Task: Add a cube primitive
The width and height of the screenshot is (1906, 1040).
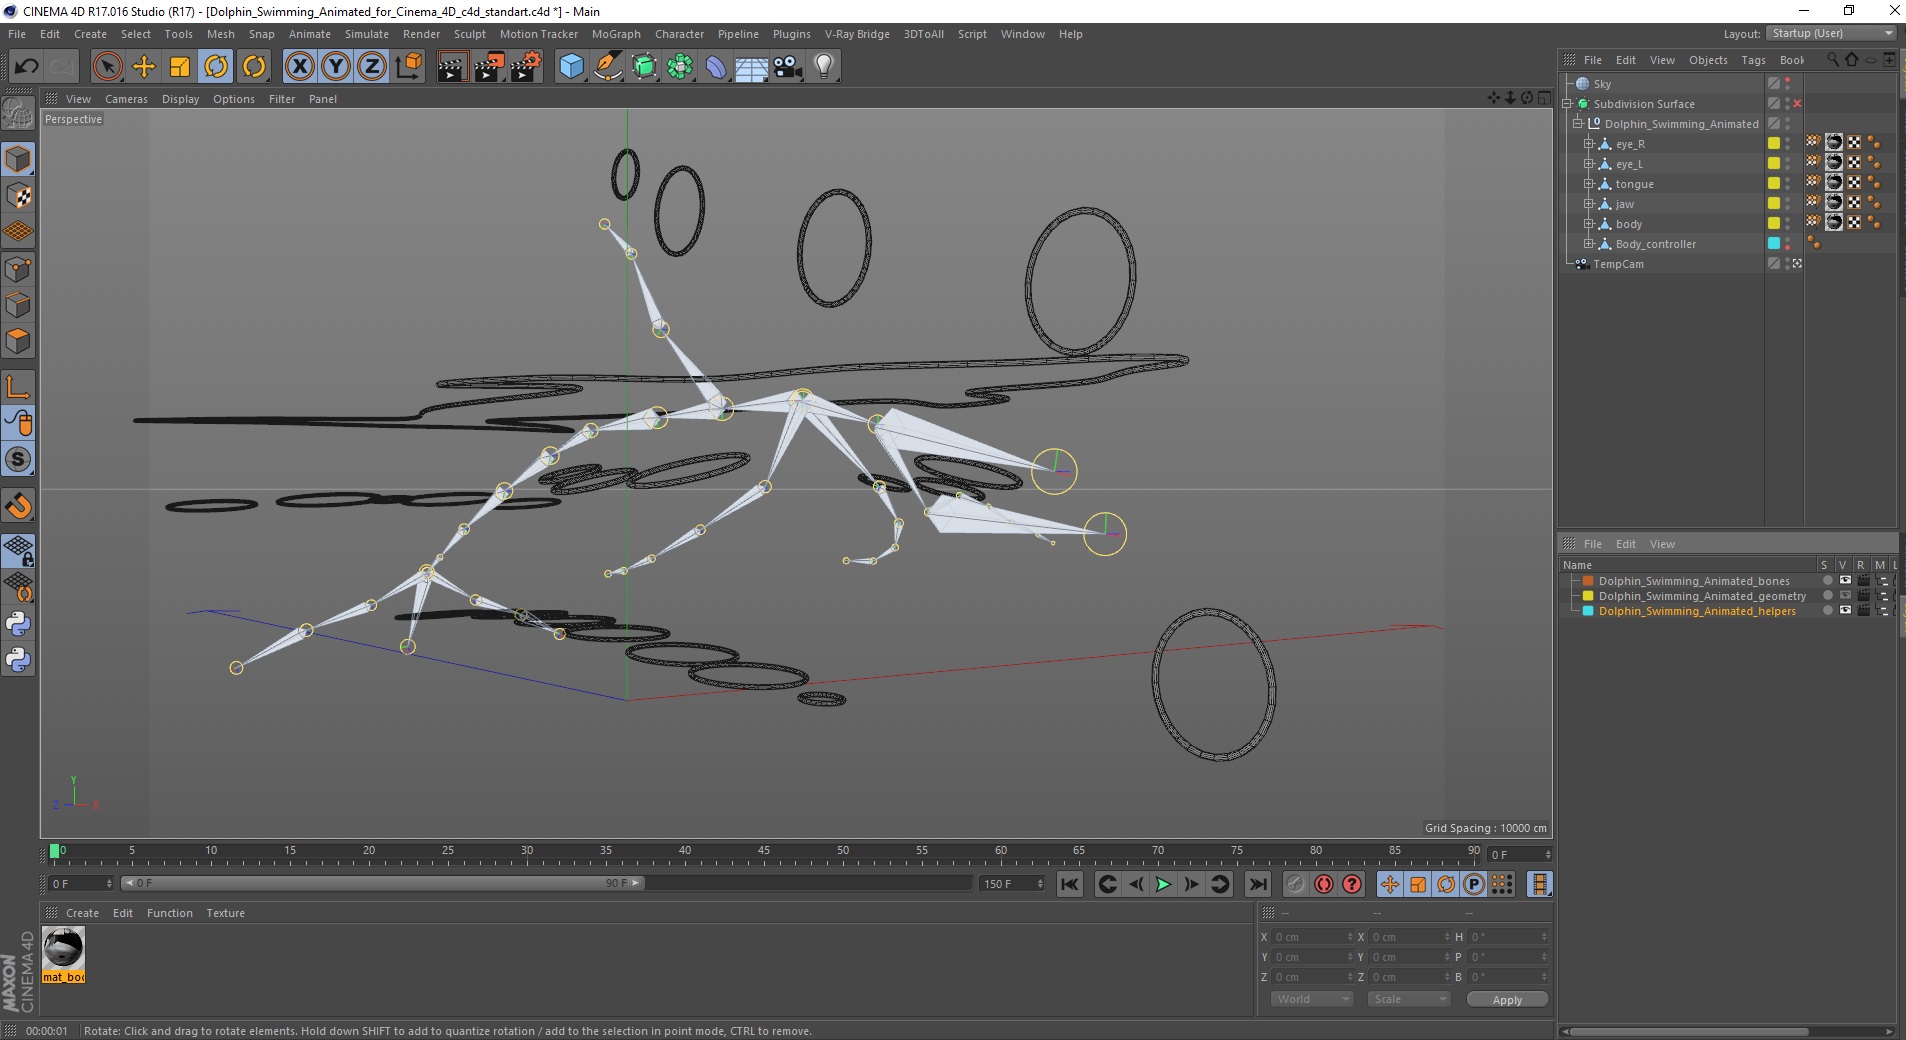Action: tap(571, 67)
